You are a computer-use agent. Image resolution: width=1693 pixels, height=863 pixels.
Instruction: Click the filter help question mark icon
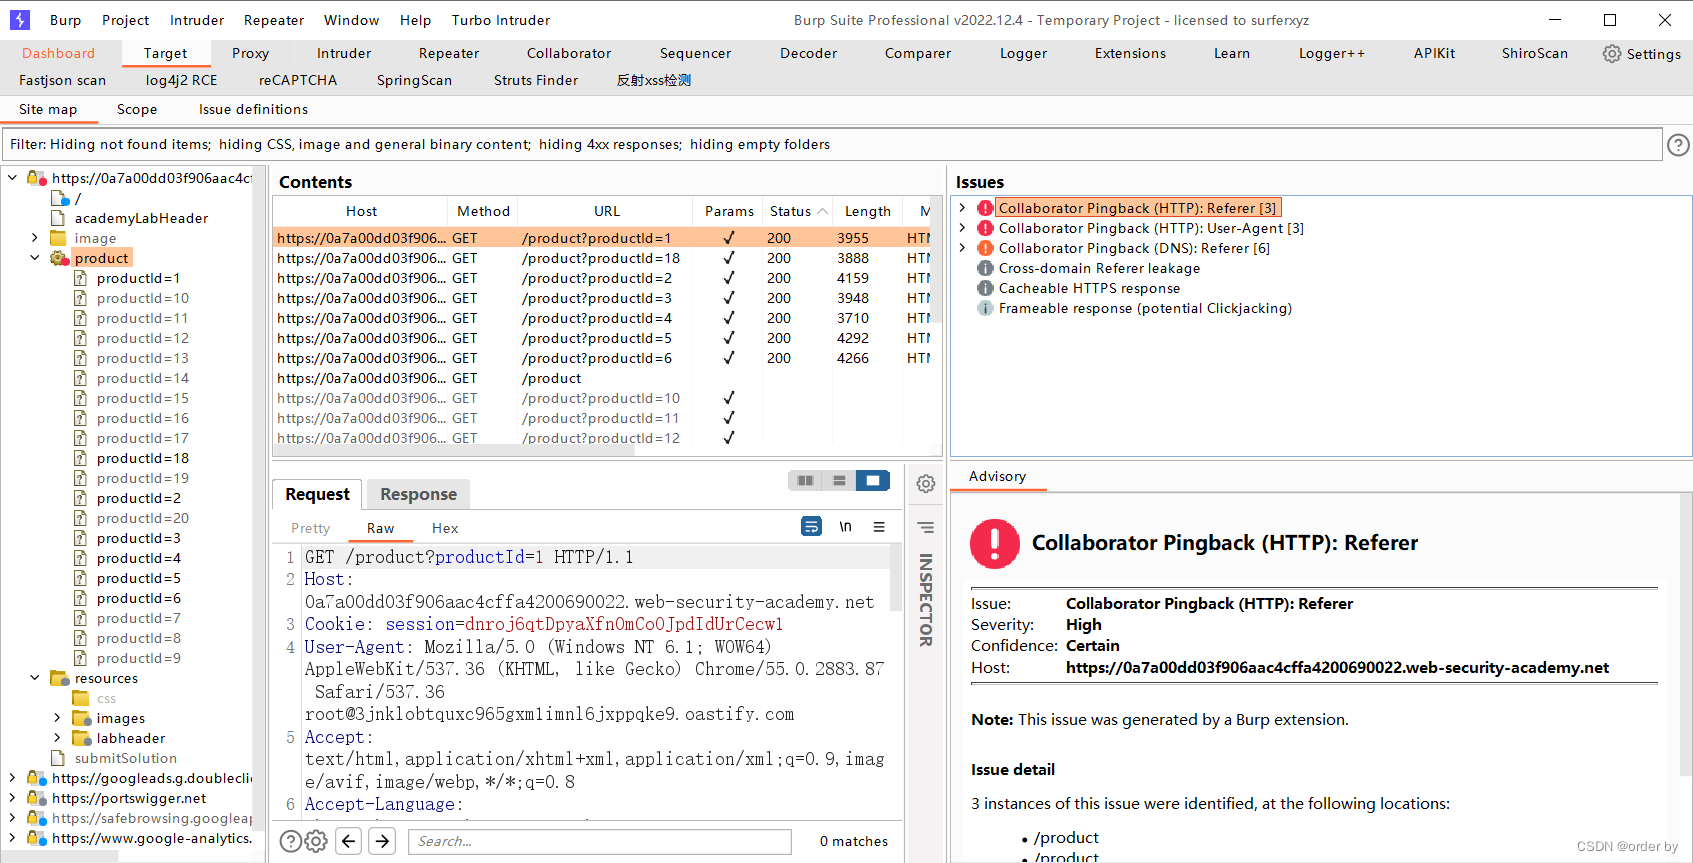(1678, 145)
